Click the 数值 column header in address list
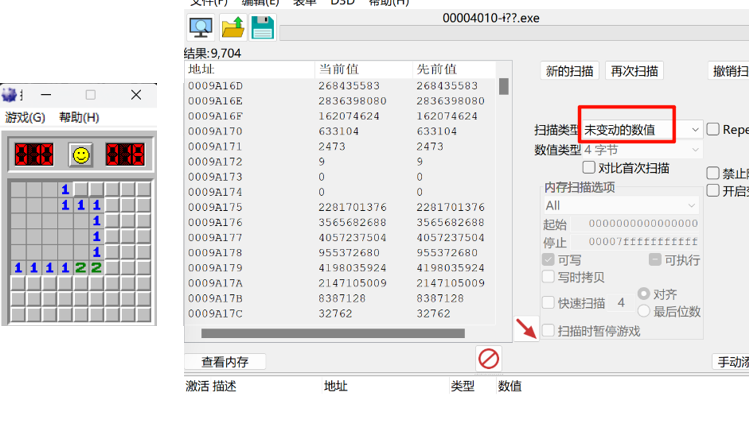The height and width of the screenshot is (431, 749). pyautogui.click(x=510, y=386)
